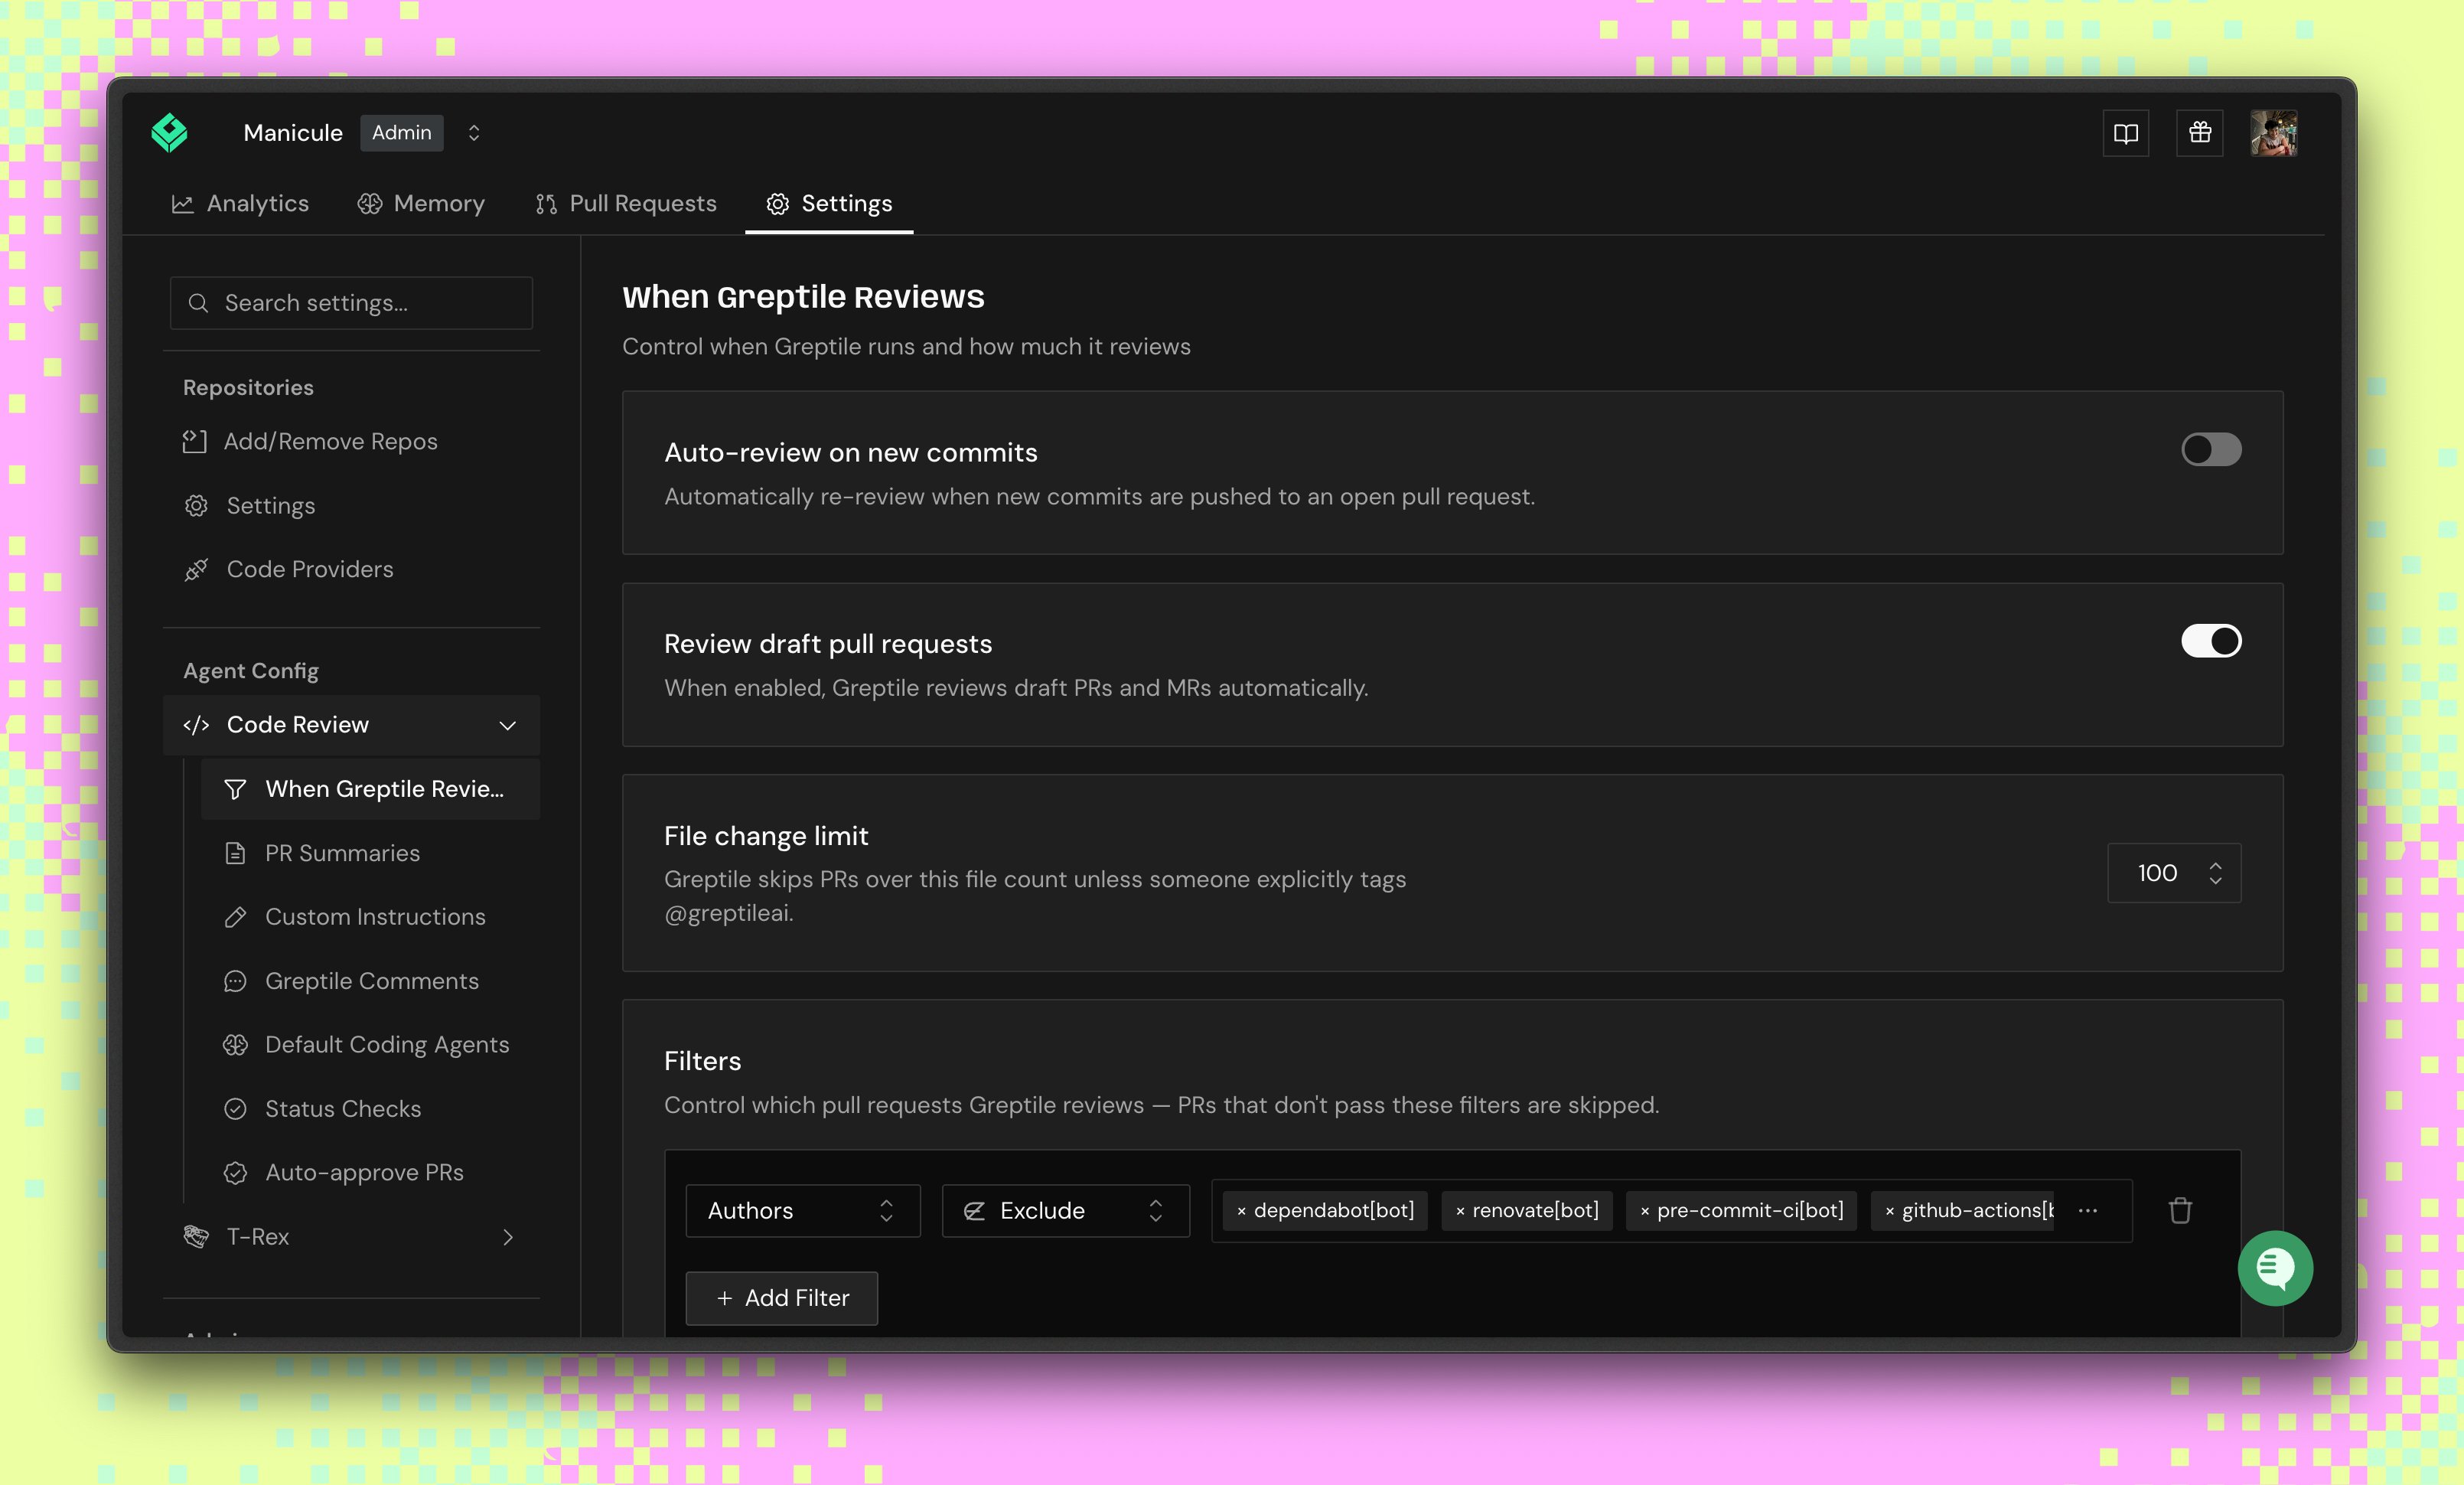Screen dimensions: 2464x1485
Task: Click the document icon beside PR Summaries
Action: pos(235,853)
